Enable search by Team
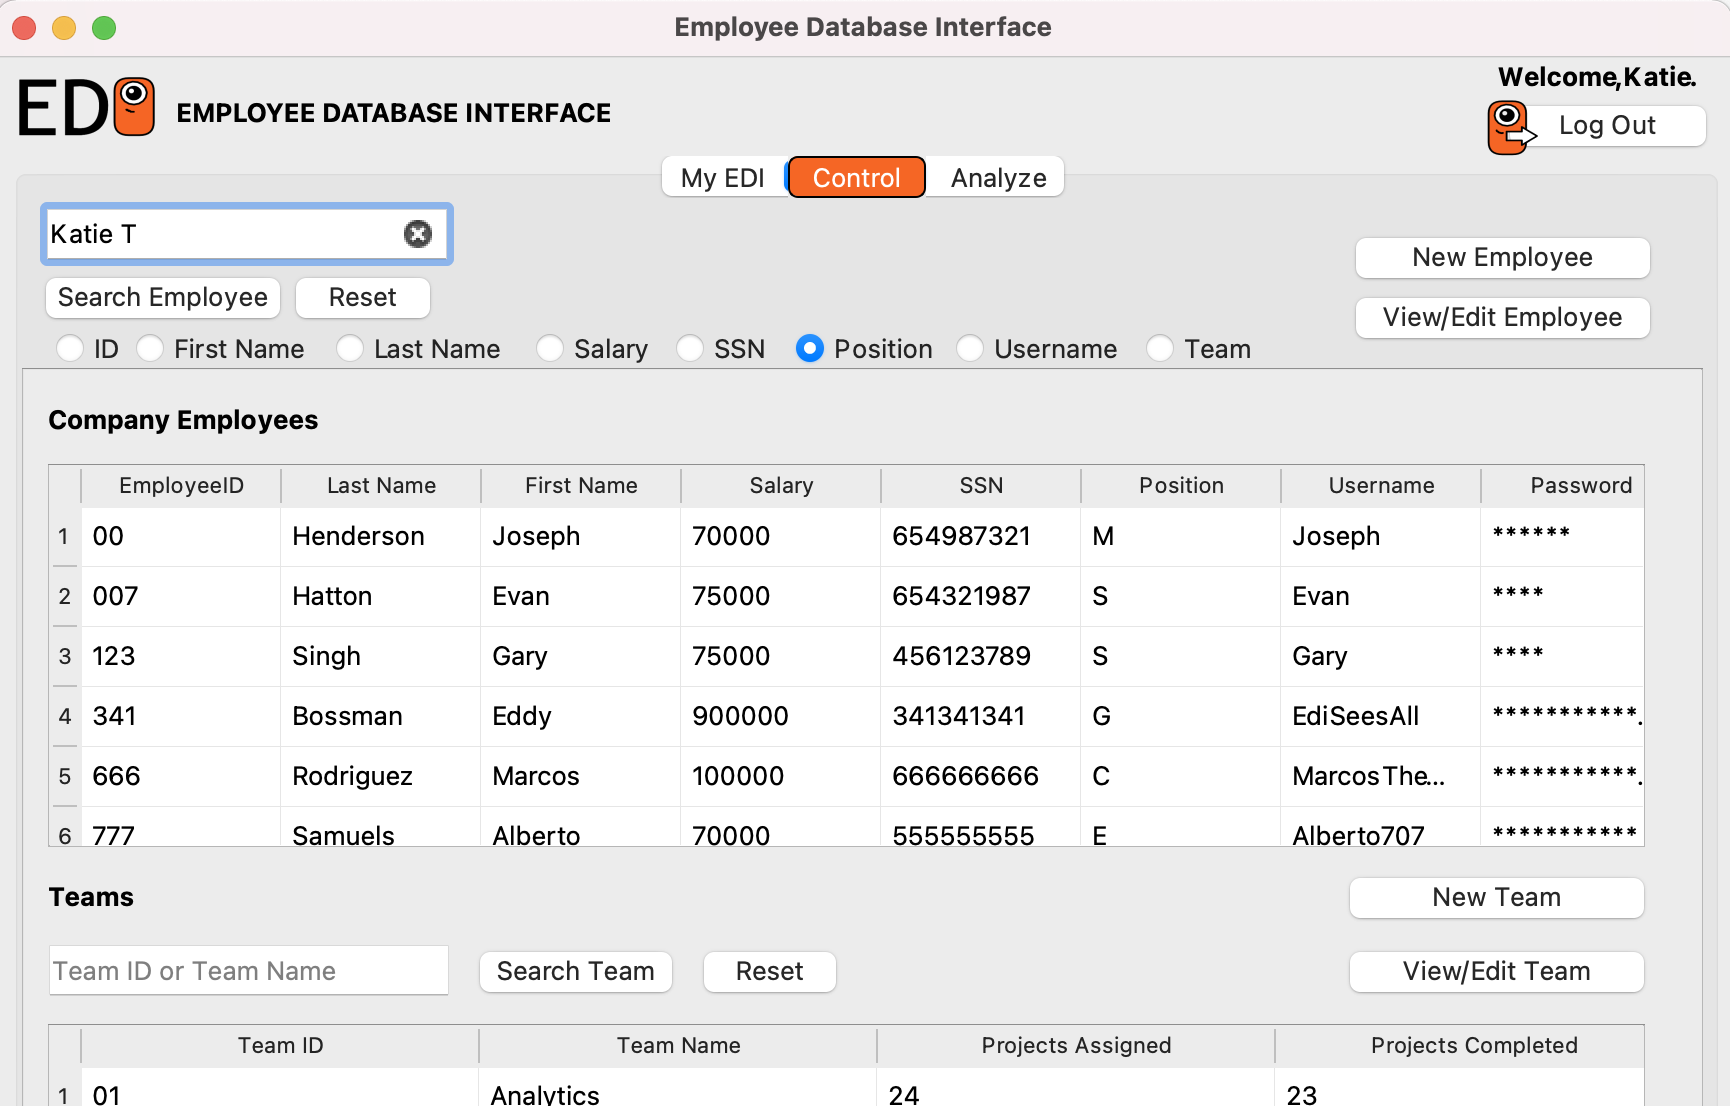The image size is (1730, 1106). 1160,348
